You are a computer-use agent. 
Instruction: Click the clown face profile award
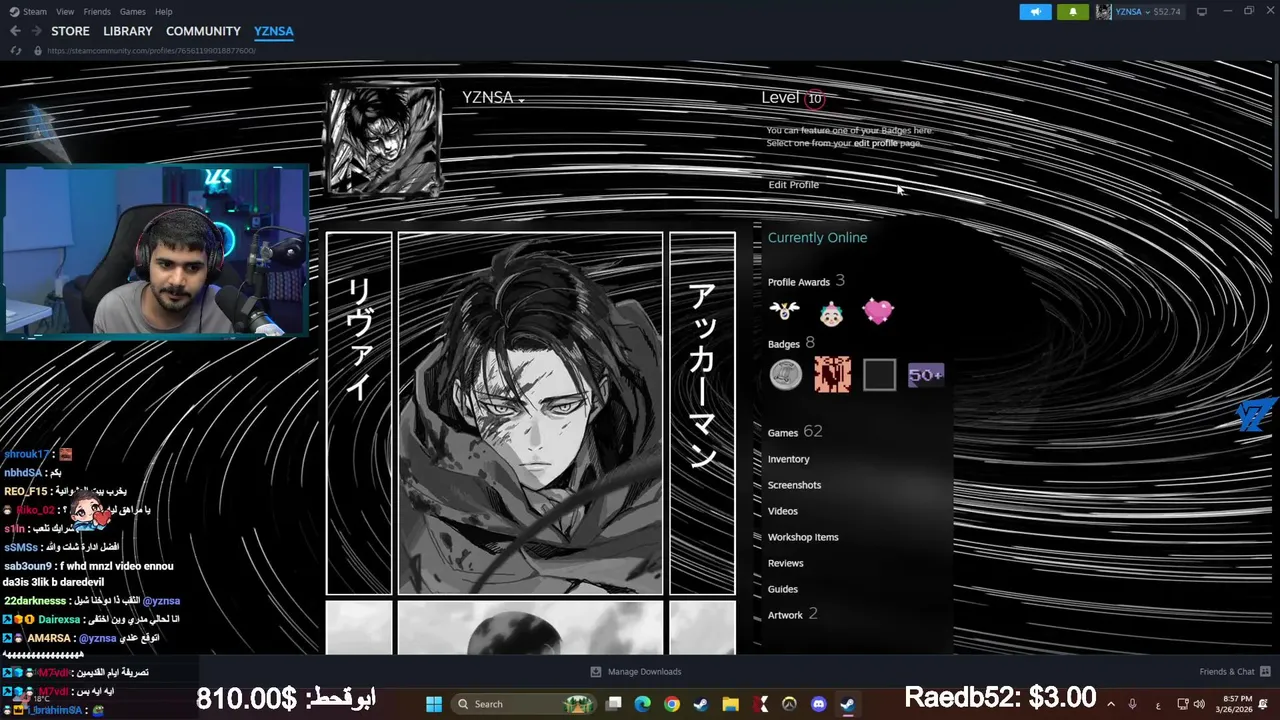point(831,312)
